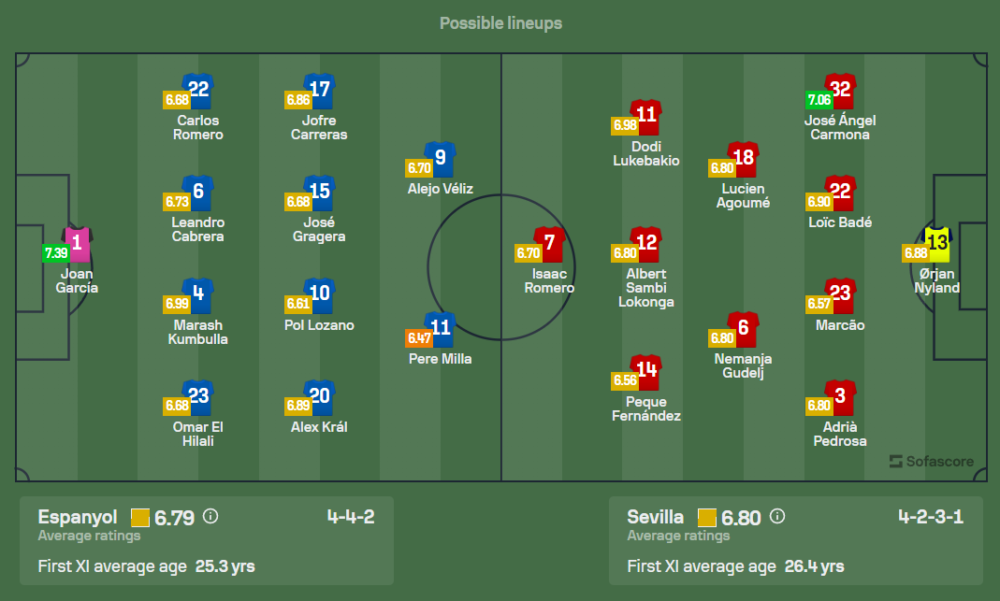Open Pere Milla's player name link
The image size is (1000, 601).
440,359
